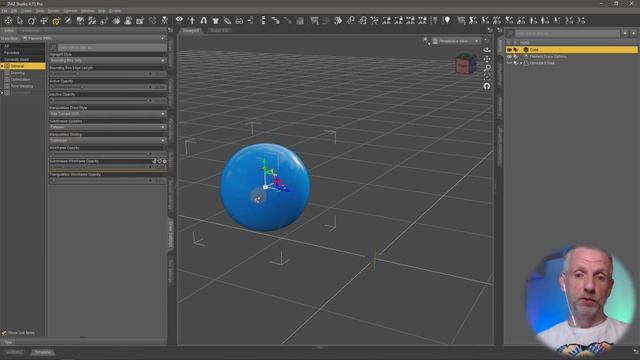Toggle the Show Sub Items checkbox
This screenshot has width=640, height=360.
click(x=4, y=333)
